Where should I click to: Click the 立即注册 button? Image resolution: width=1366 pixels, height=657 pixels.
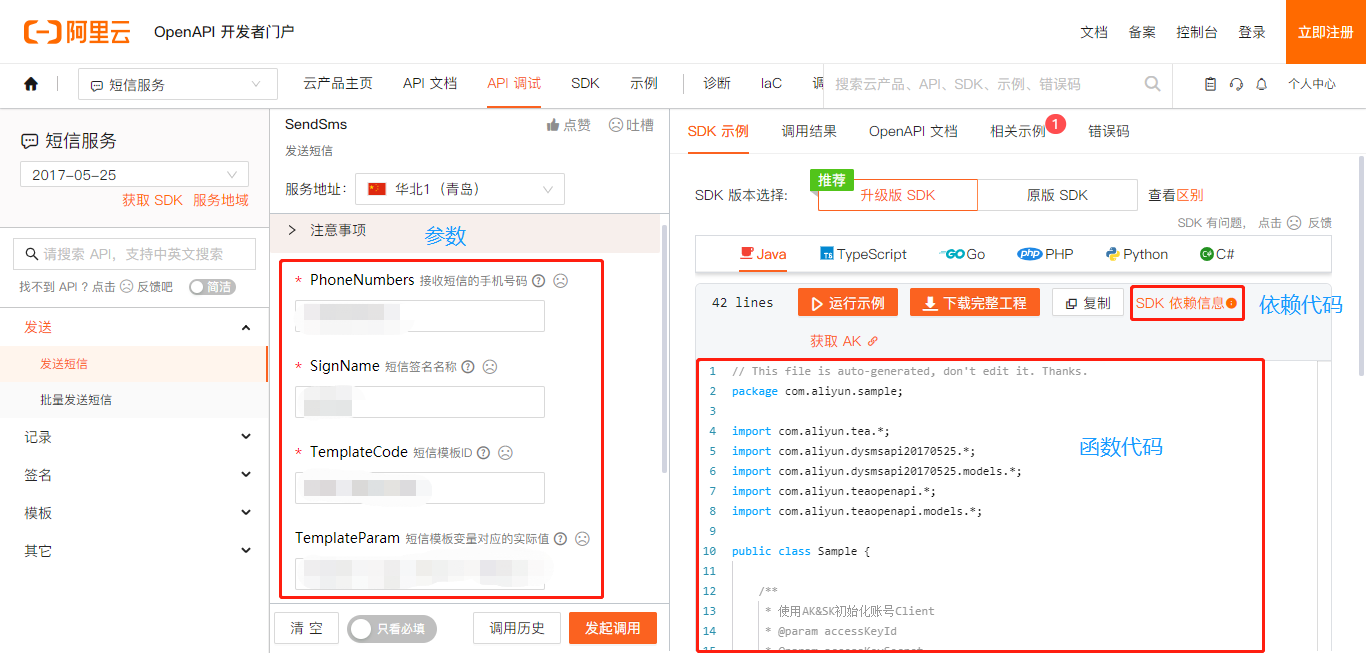tap(1326, 32)
